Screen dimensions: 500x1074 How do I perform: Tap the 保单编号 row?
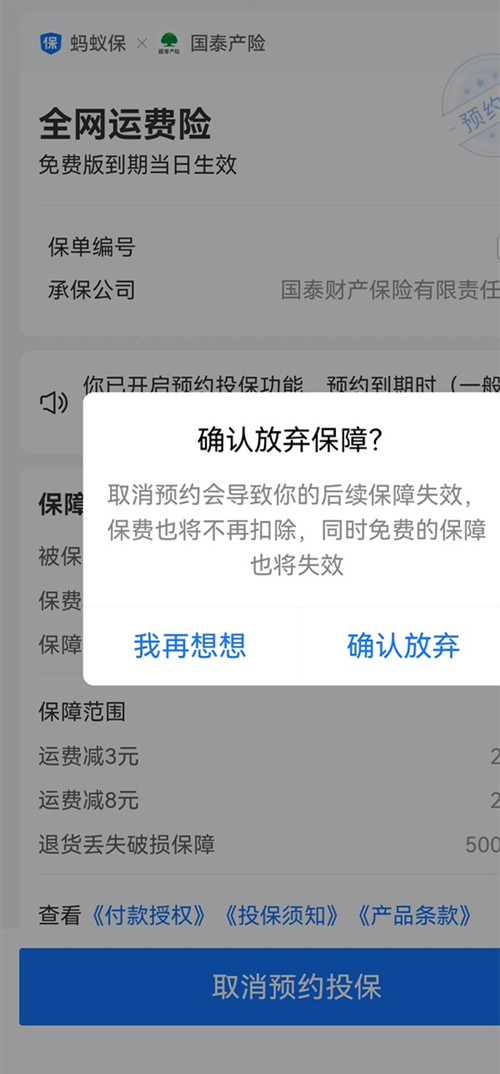click(269, 247)
